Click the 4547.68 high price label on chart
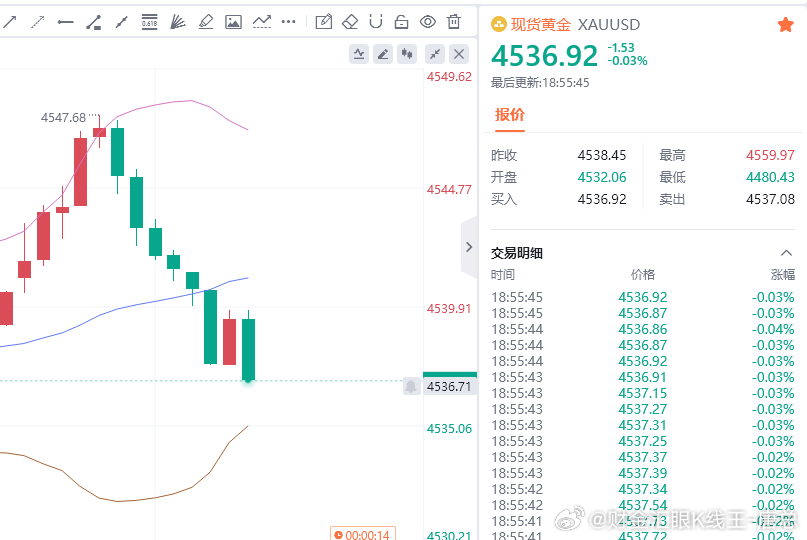The image size is (807, 540). click(63, 118)
